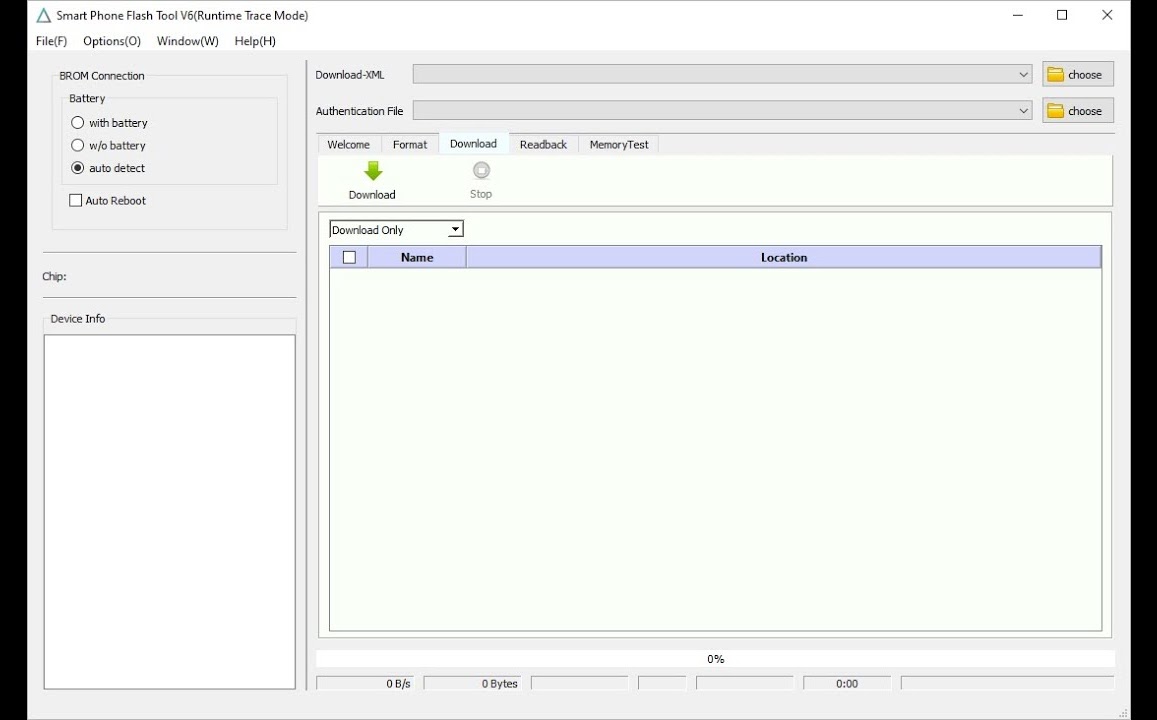Switch to the Format tab
1157x720 pixels.
(410, 145)
